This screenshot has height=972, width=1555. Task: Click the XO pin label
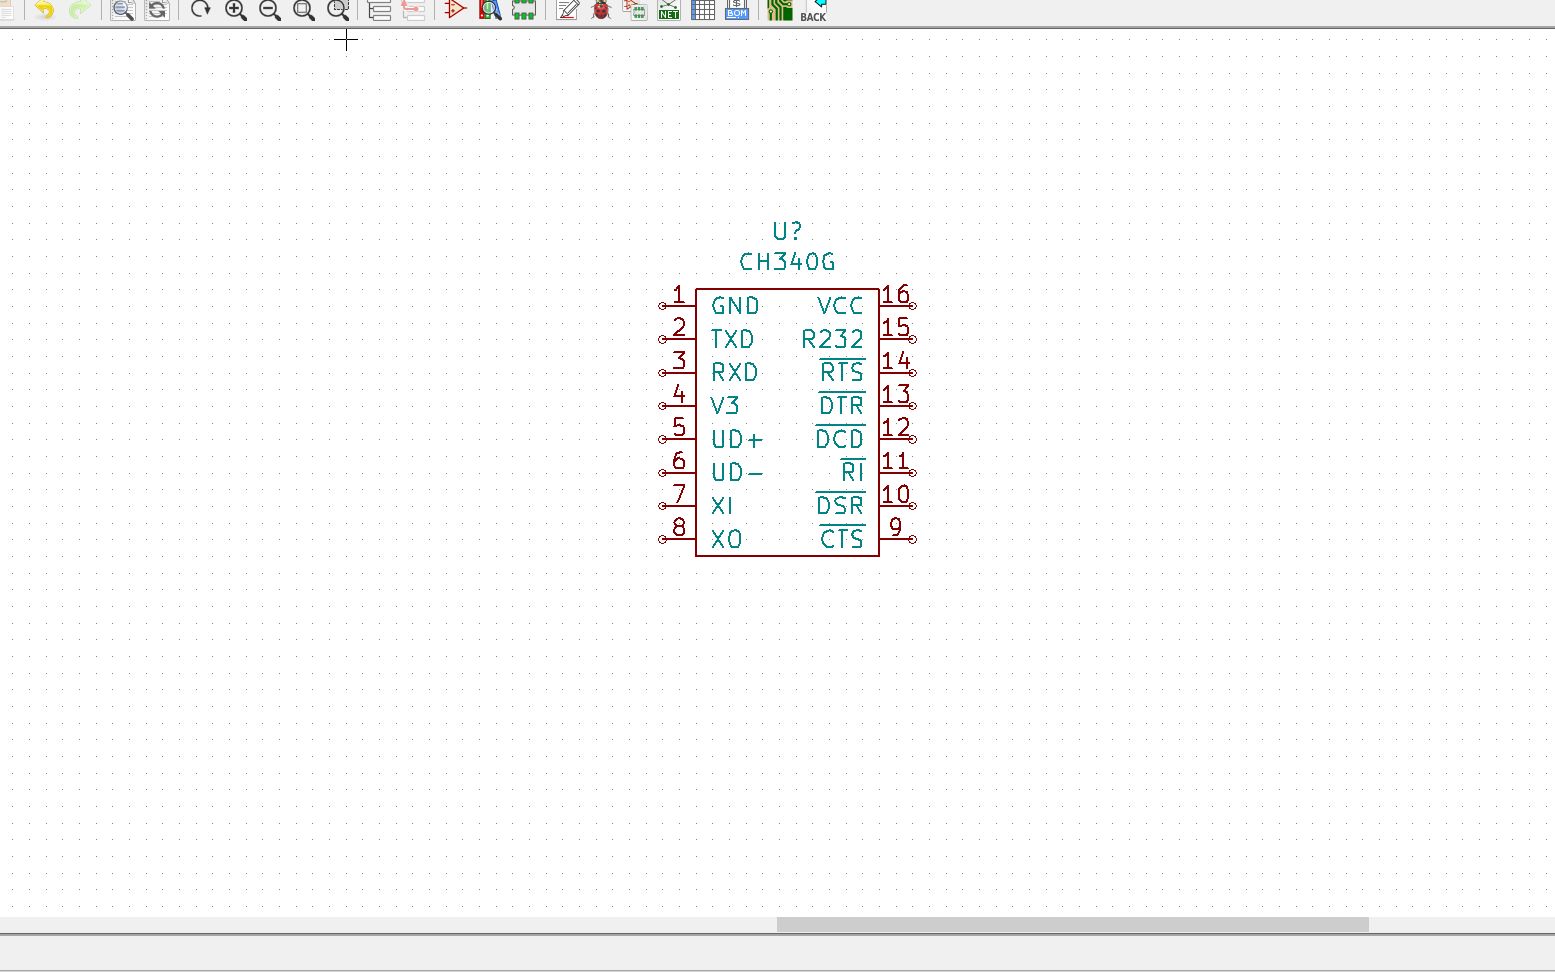pyautogui.click(x=727, y=539)
